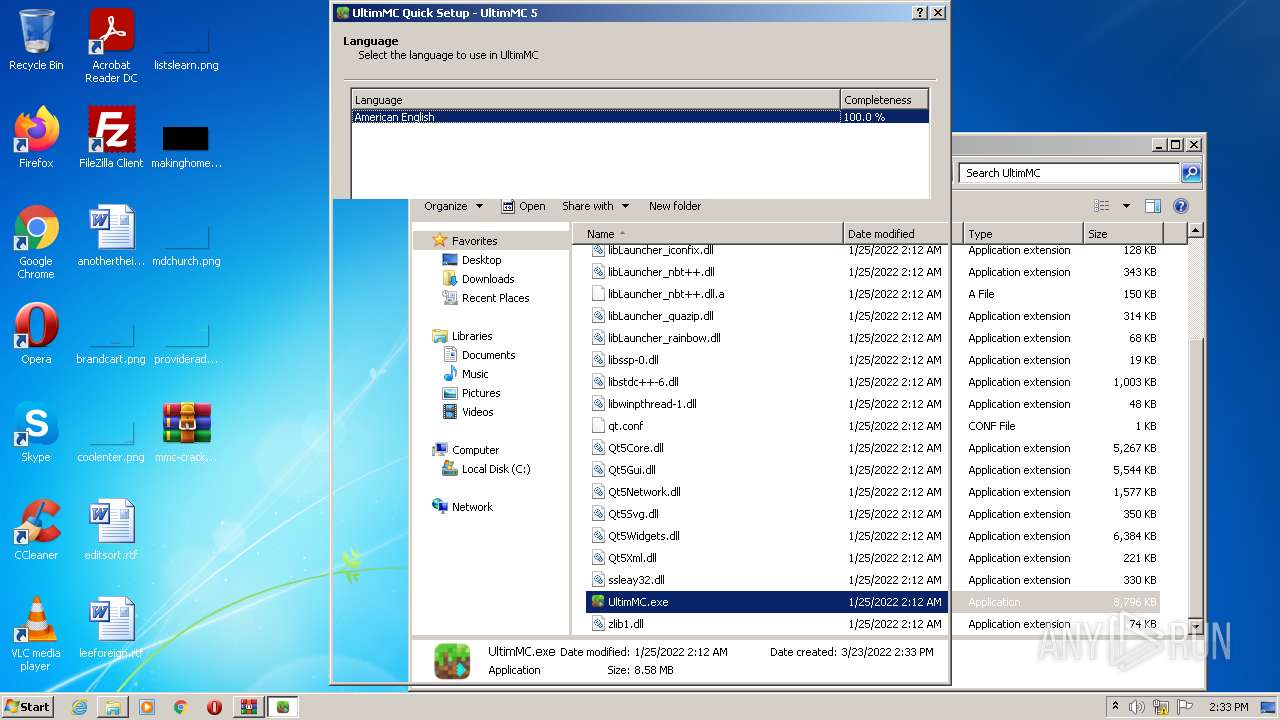
Task: Show hidden system tray icons
Action: click(1115, 707)
